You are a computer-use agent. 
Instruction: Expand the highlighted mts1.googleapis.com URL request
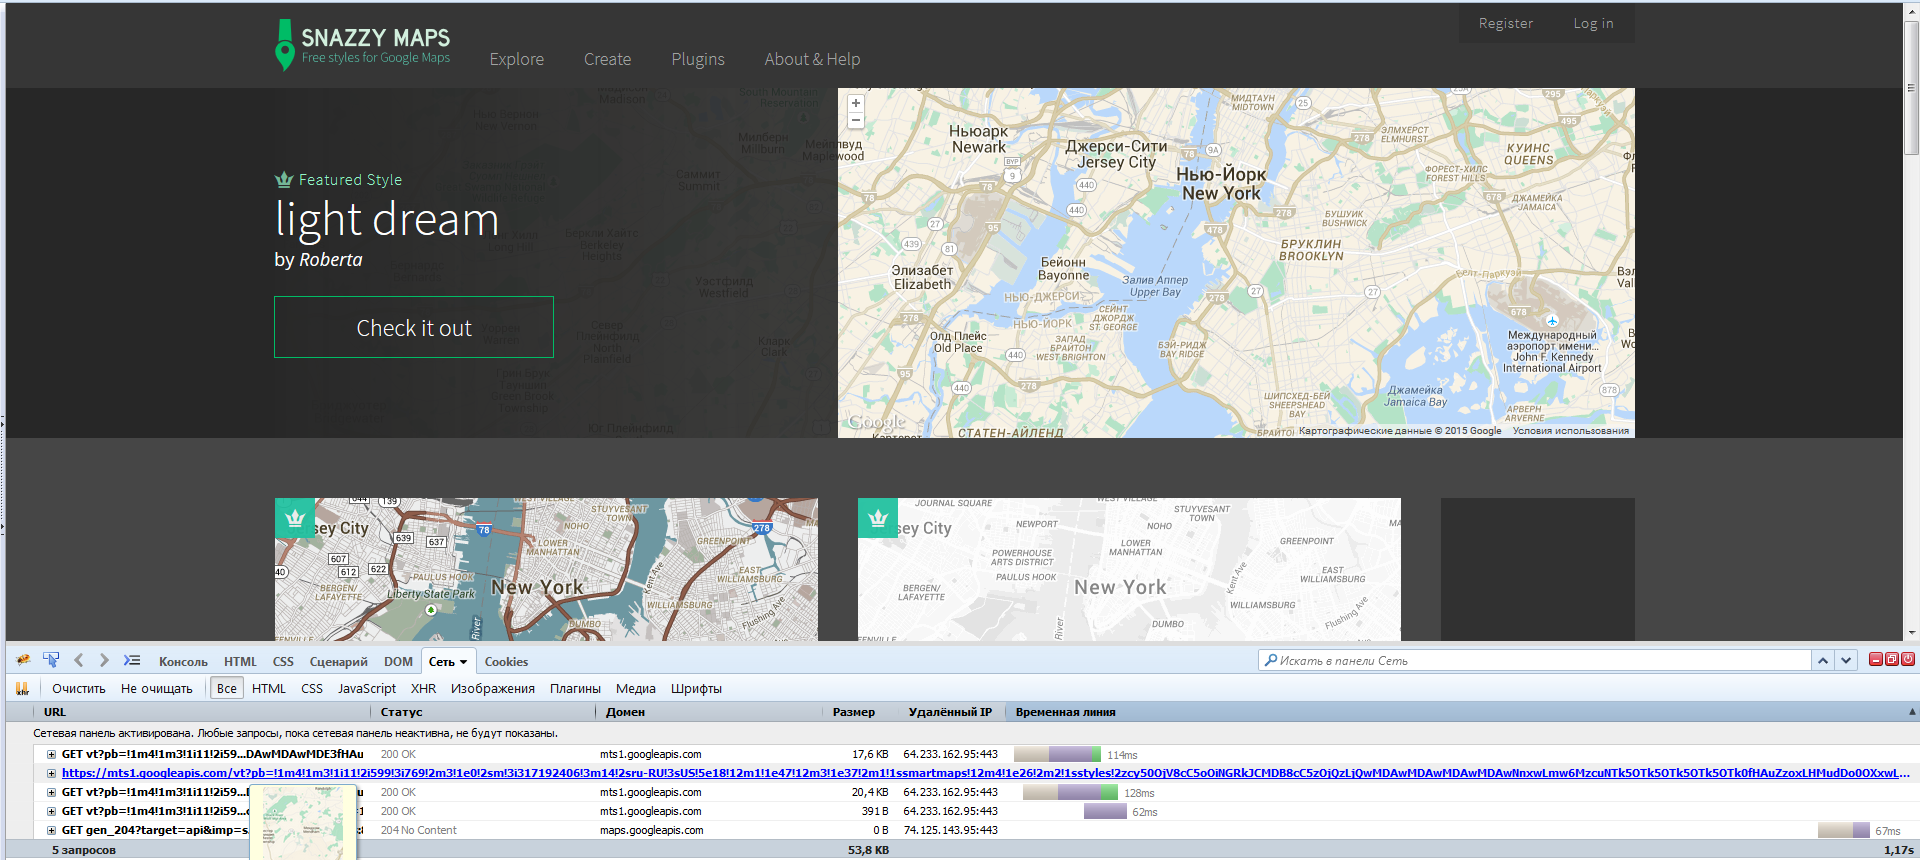(x=51, y=773)
